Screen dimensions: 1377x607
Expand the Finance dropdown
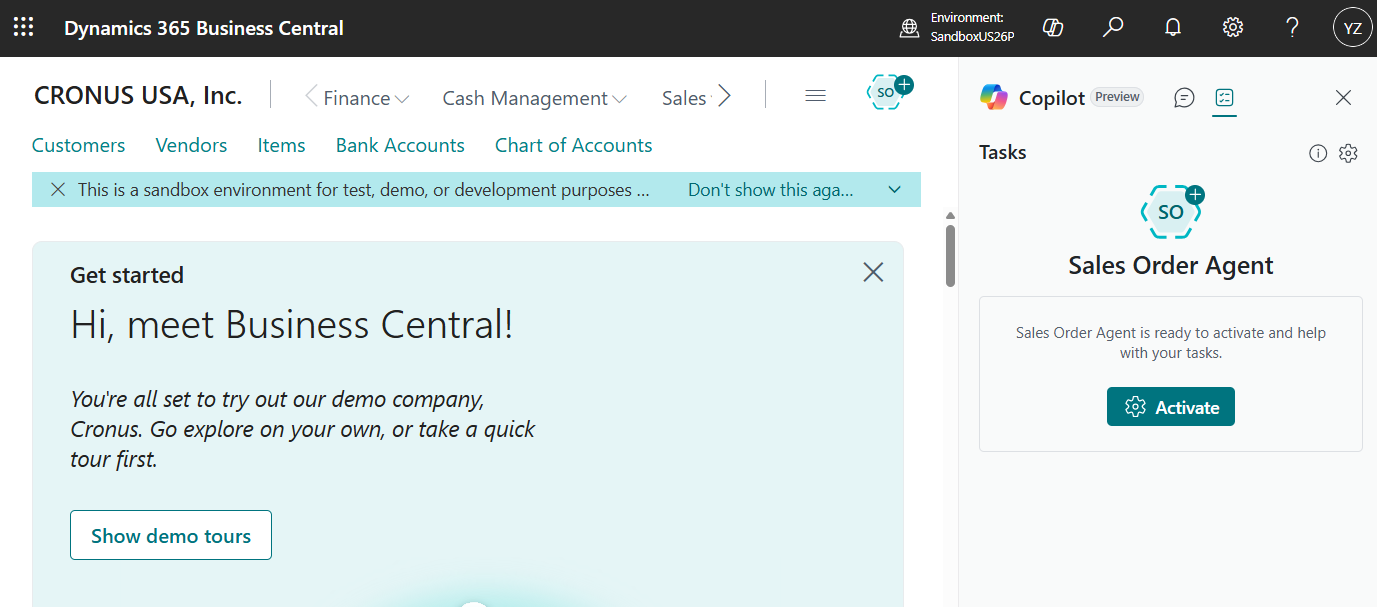[x=357, y=97]
